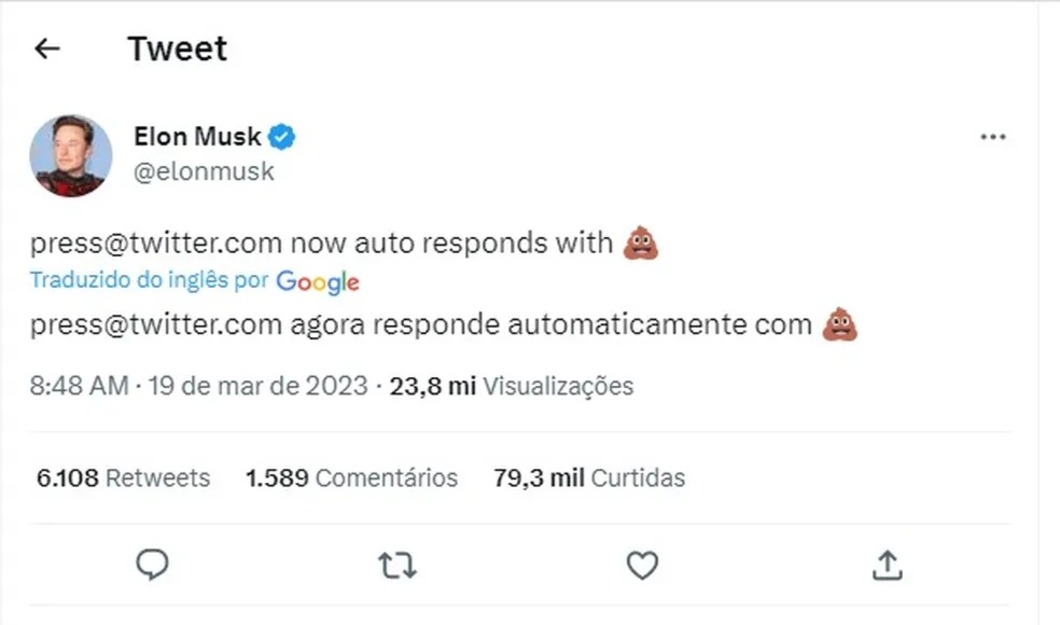Show the 79,3 mil Curtidas list
The width and height of the screenshot is (1060, 625).
pos(588,478)
